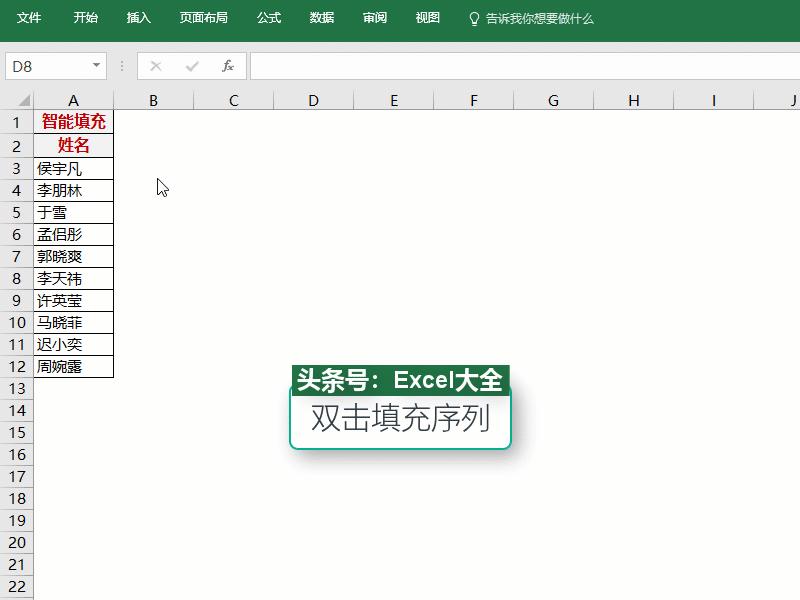Switch to the 开始 (Home) ribbon tab

tap(85, 17)
